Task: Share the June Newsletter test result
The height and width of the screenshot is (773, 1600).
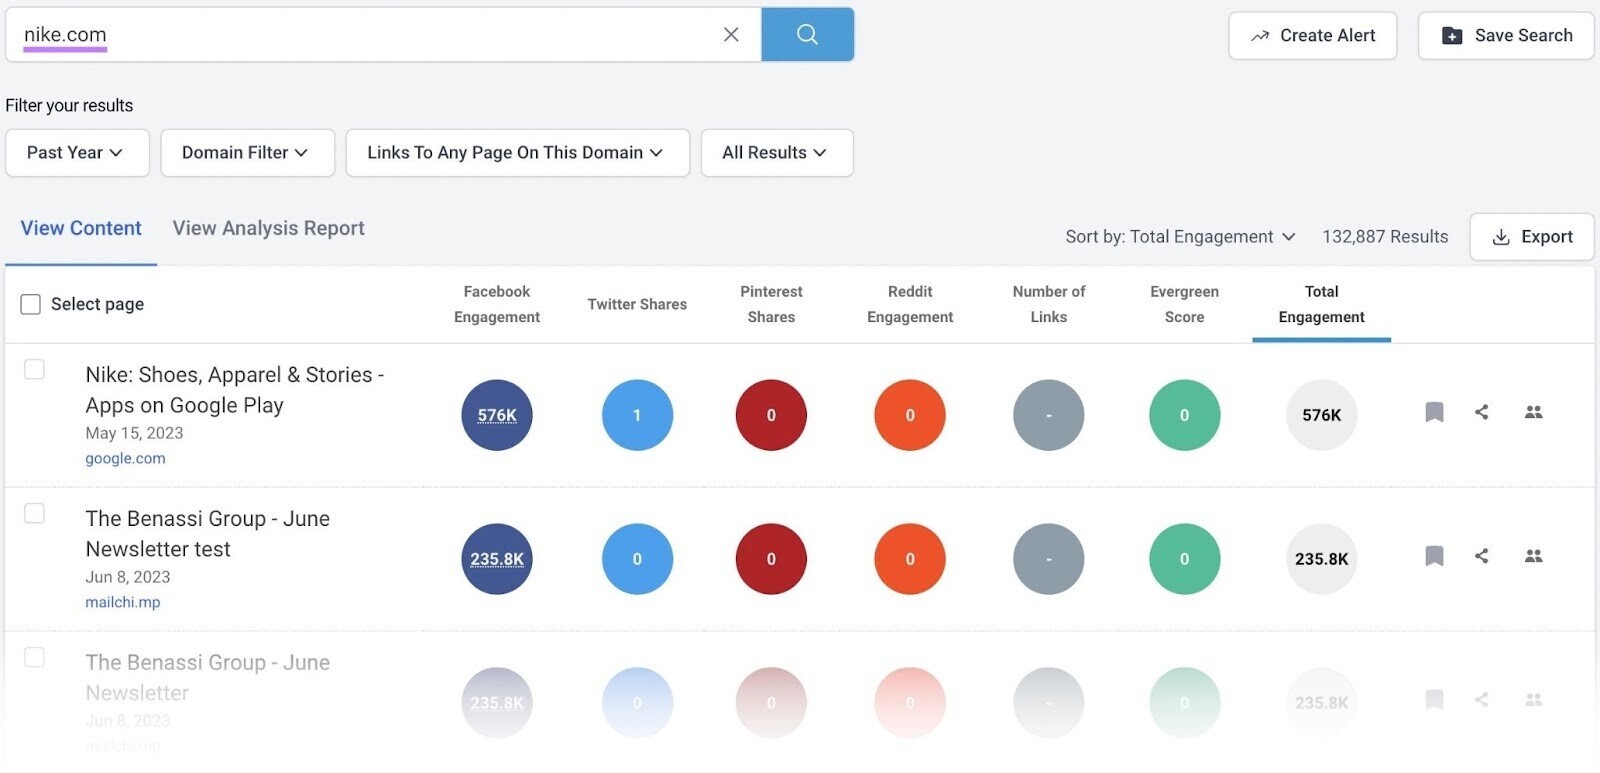Action: pyautogui.click(x=1482, y=556)
